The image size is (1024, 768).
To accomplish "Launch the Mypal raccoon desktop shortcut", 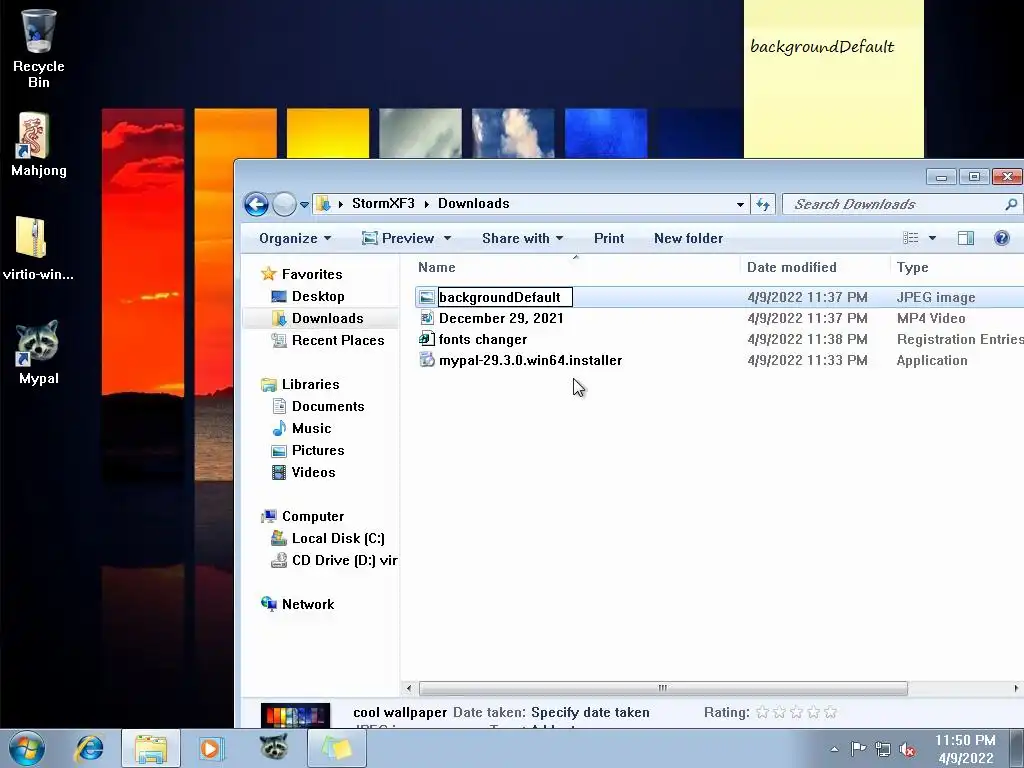I will pos(38,353).
